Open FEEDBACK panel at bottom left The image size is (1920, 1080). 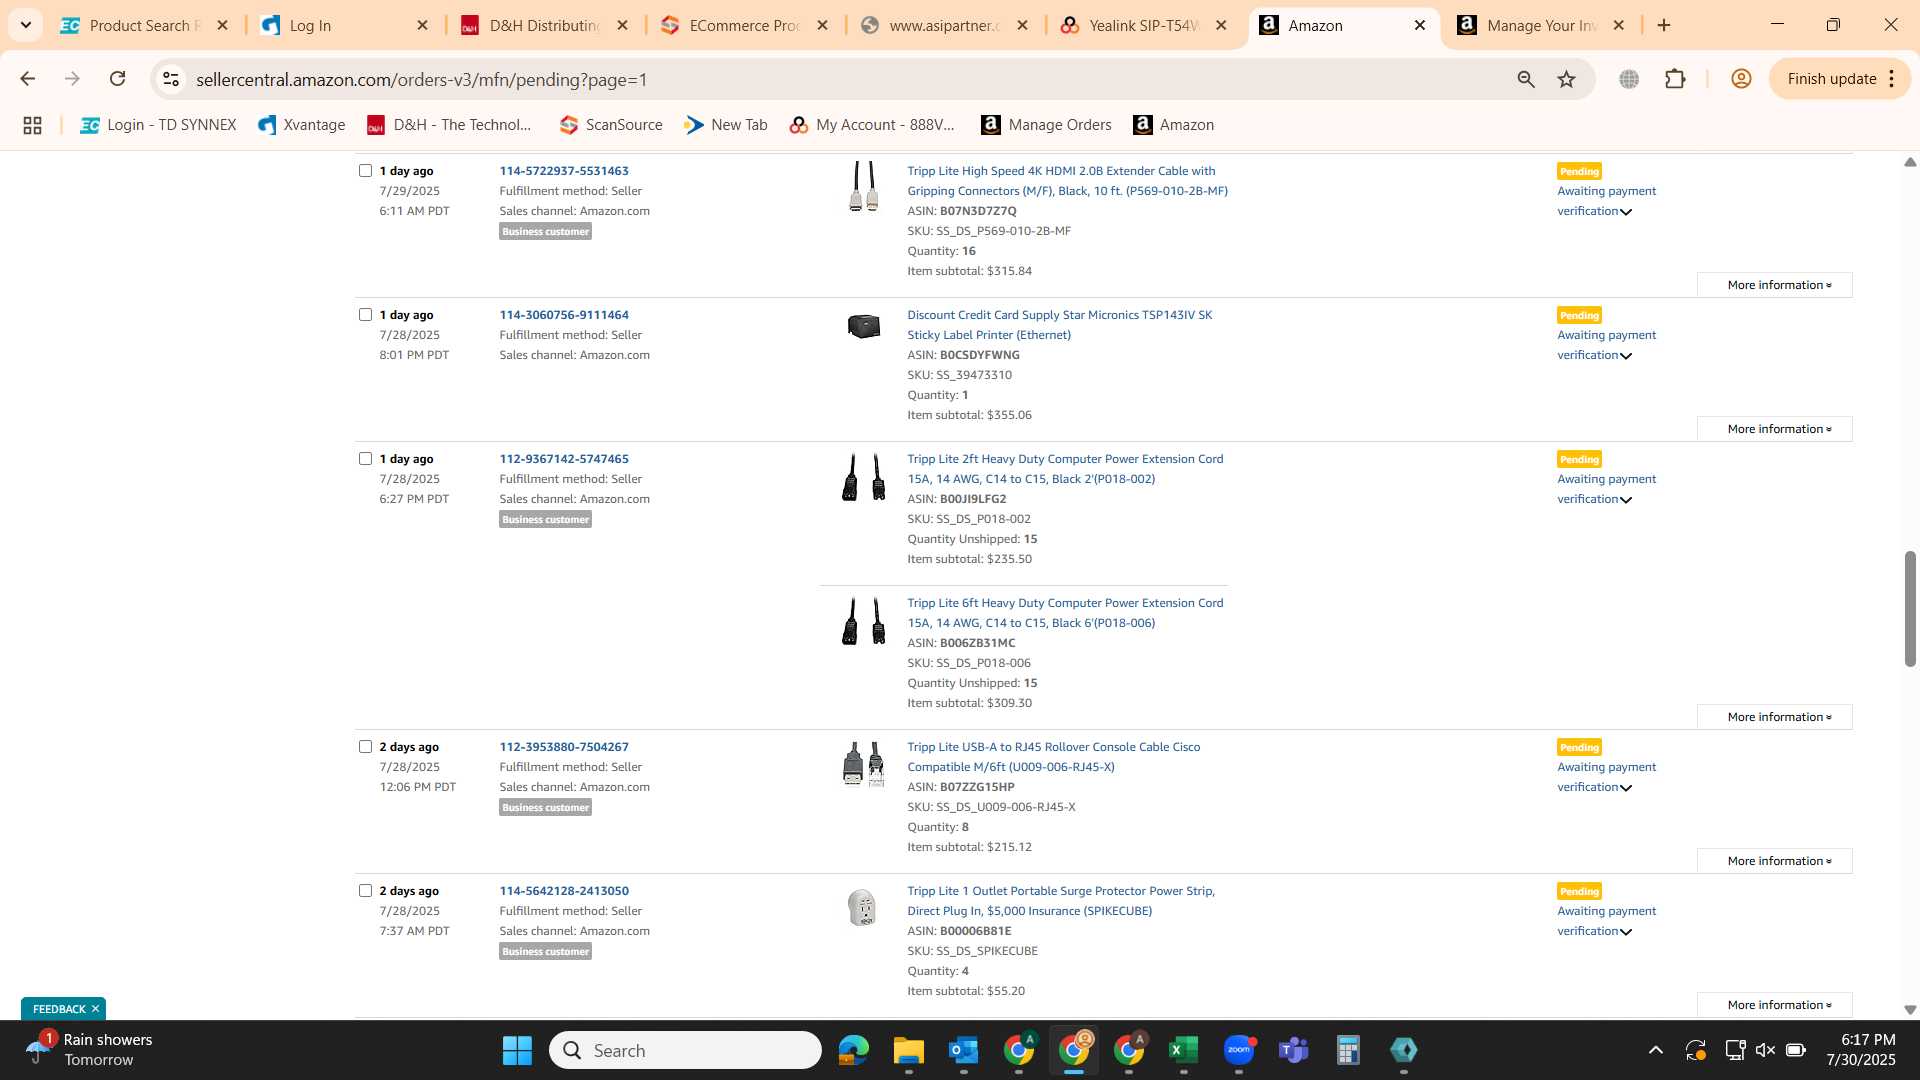click(58, 1009)
